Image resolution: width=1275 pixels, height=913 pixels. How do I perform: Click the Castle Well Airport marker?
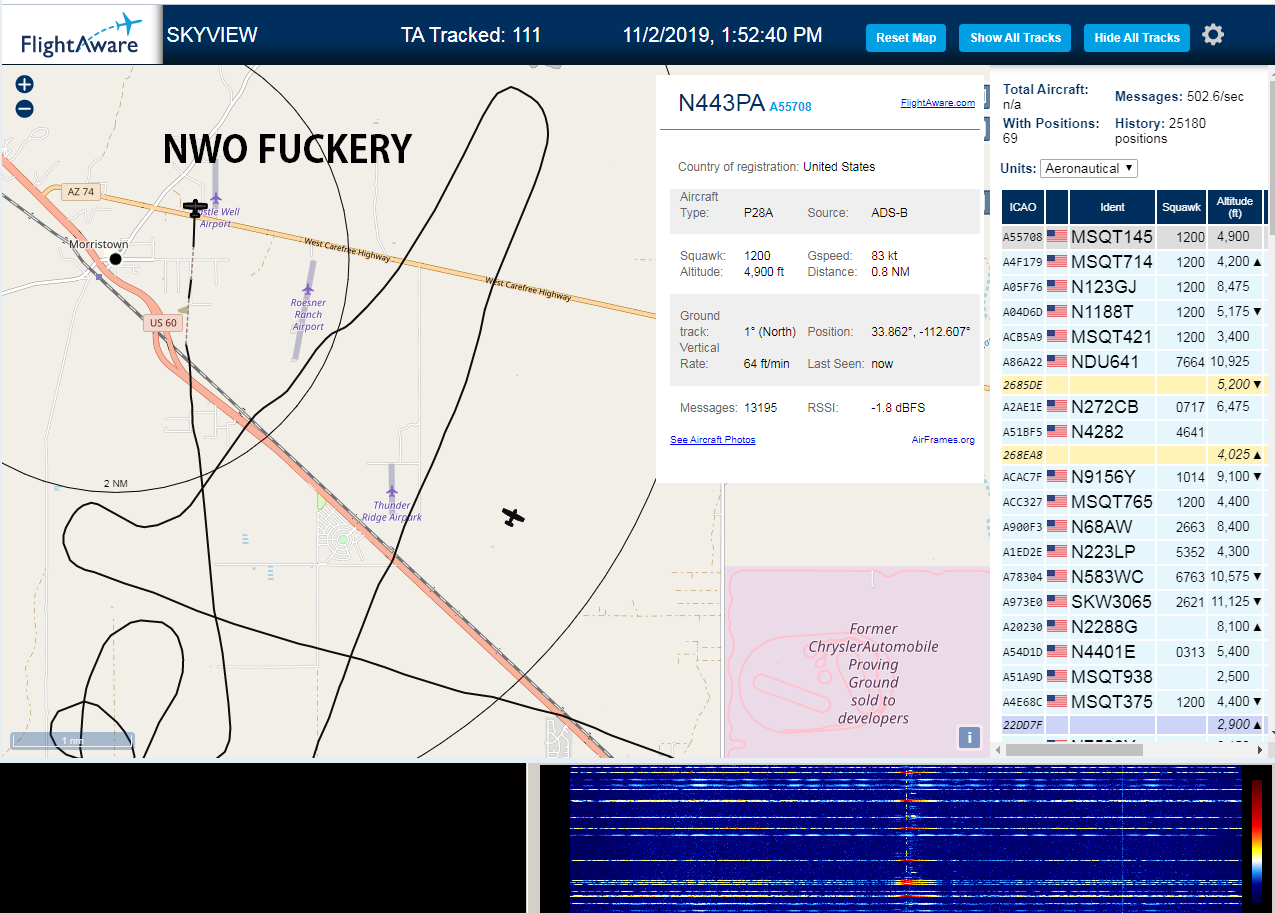pyautogui.click(x=215, y=199)
